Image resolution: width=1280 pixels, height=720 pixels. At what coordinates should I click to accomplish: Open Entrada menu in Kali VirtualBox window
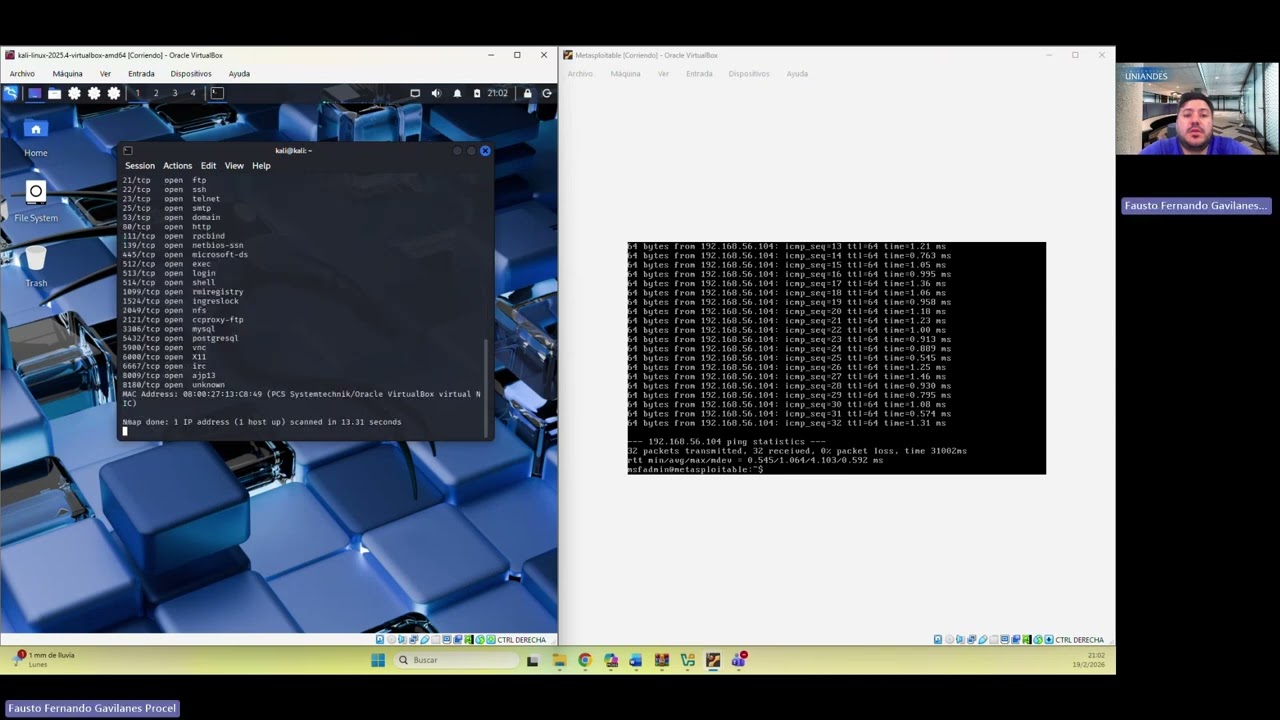pos(141,74)
